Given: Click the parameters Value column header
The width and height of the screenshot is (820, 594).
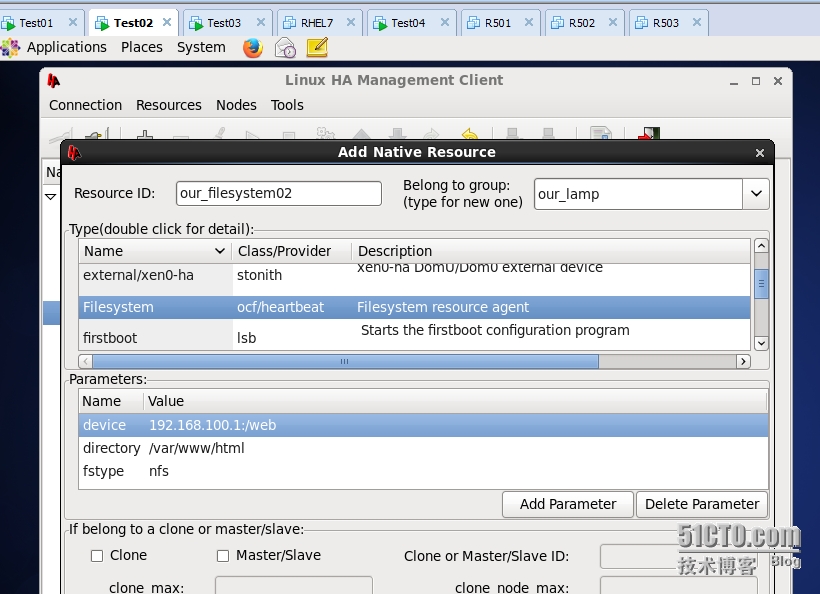Looking at the screenshot, I should tap(455, 401).
